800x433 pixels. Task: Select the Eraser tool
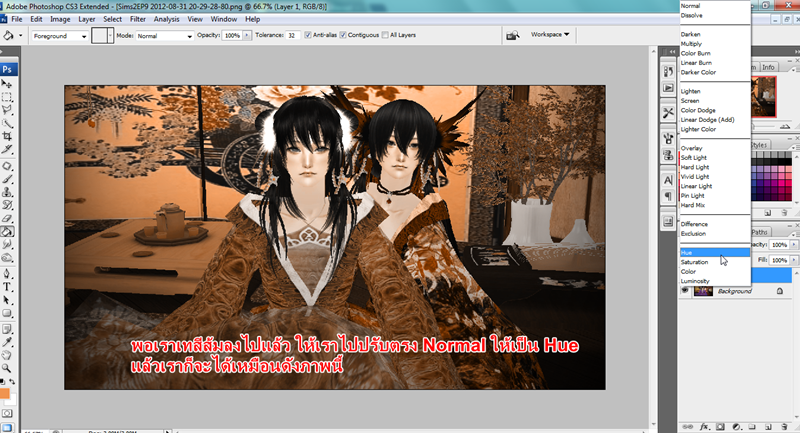pyautogui.click(x=7, y=218)
